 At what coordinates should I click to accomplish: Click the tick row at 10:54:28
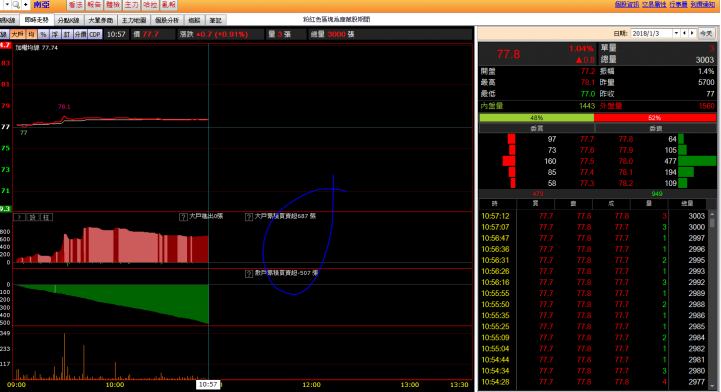(594, 382)
